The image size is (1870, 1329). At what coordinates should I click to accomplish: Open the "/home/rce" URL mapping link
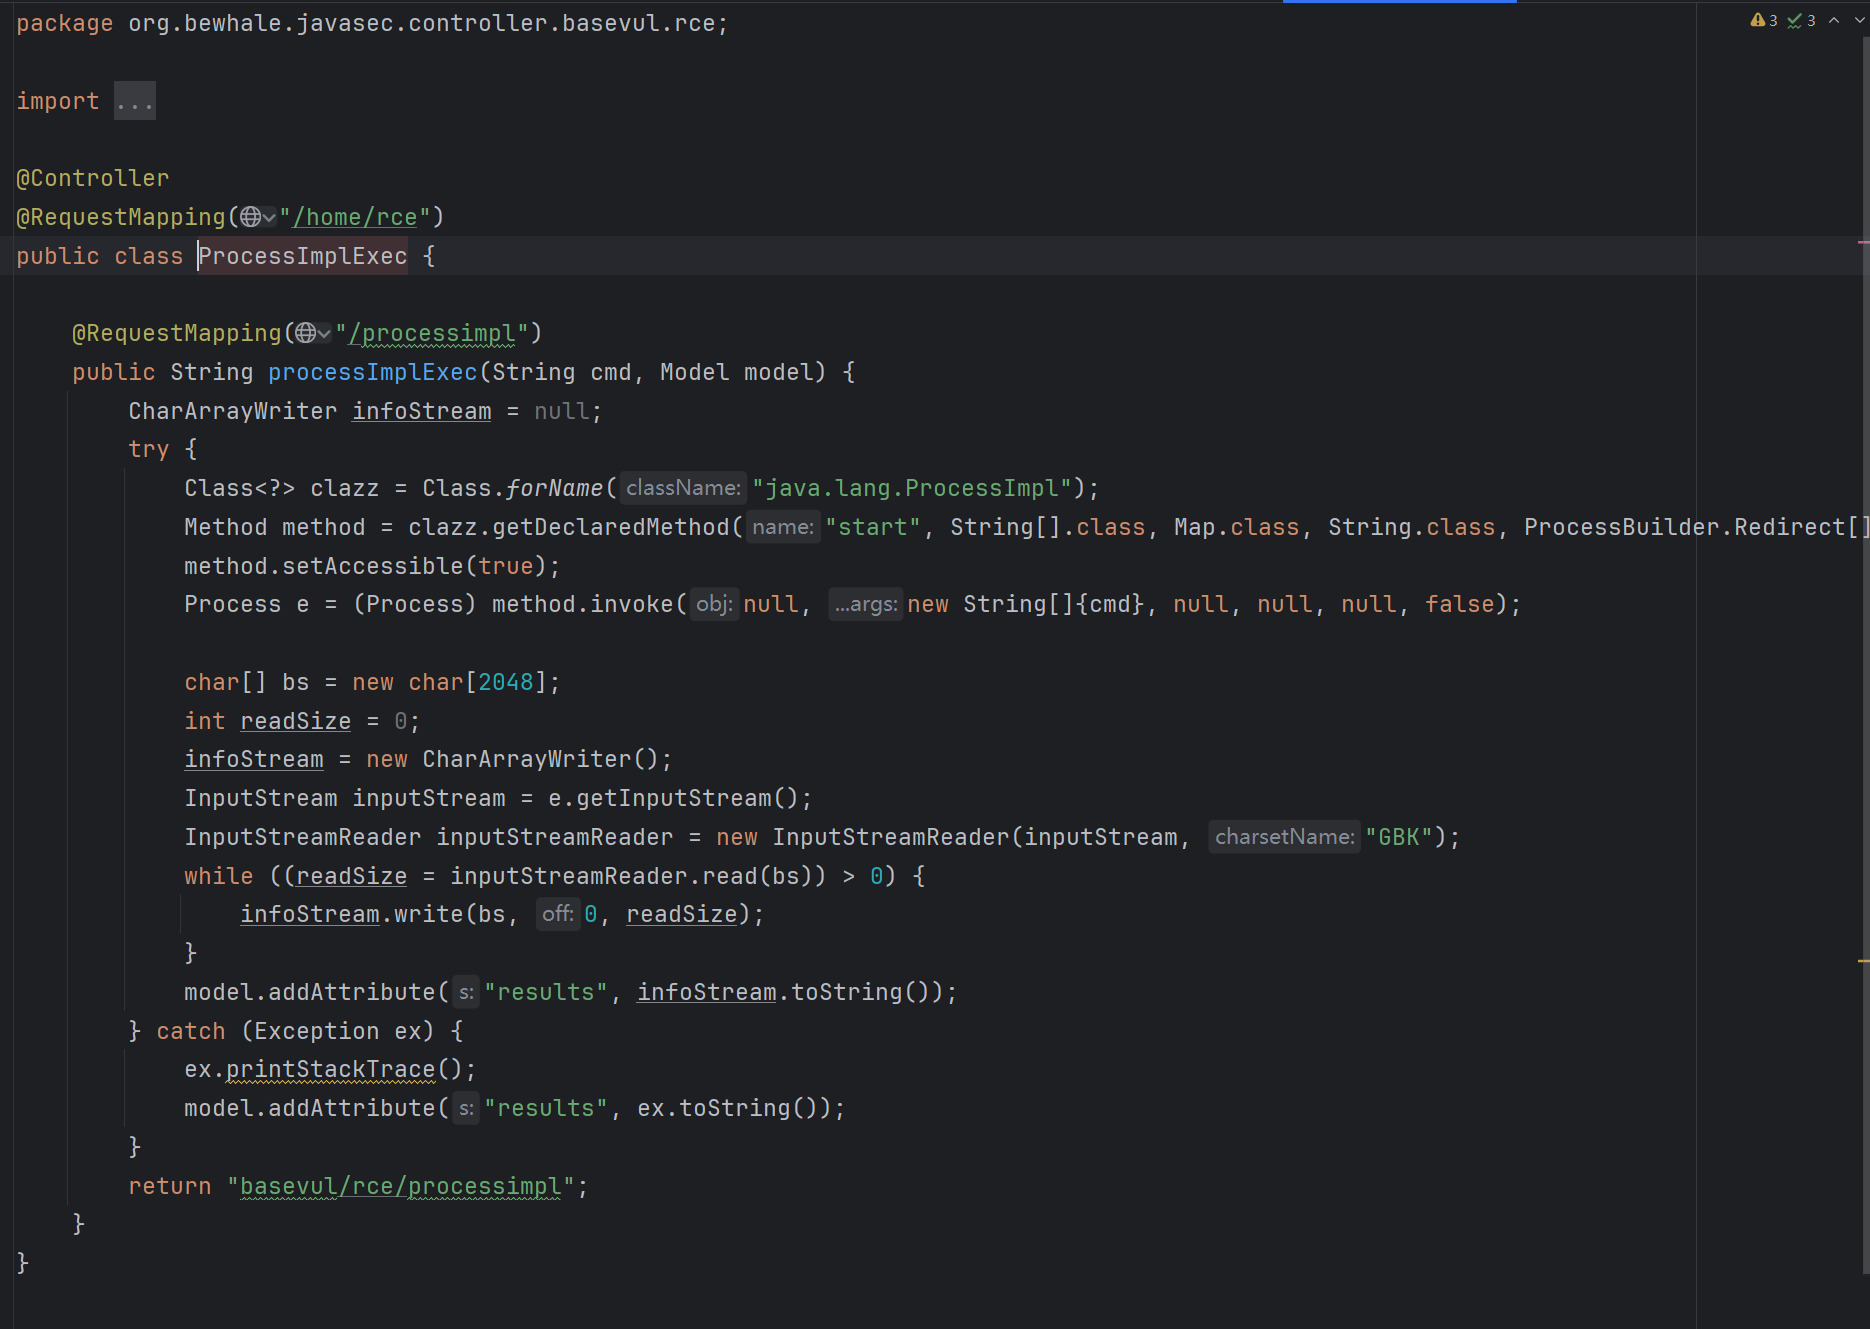click(x=355, y=217)
